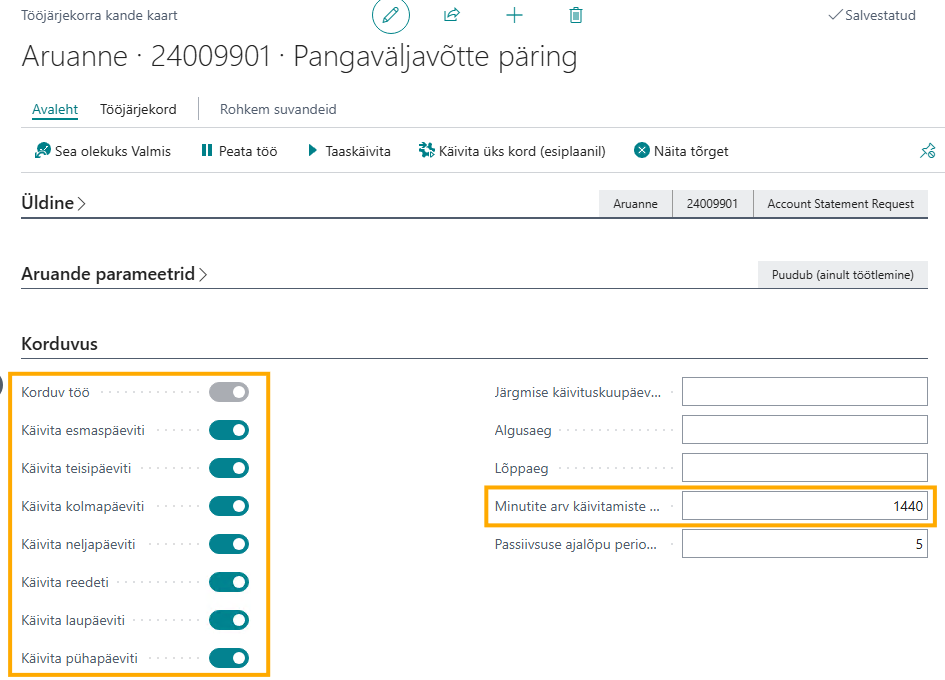Click the Tööjärjekorra kande kaart caption
Image resolution: width=945 pixels, height=680 pixels.
click(x=99, y=15)
